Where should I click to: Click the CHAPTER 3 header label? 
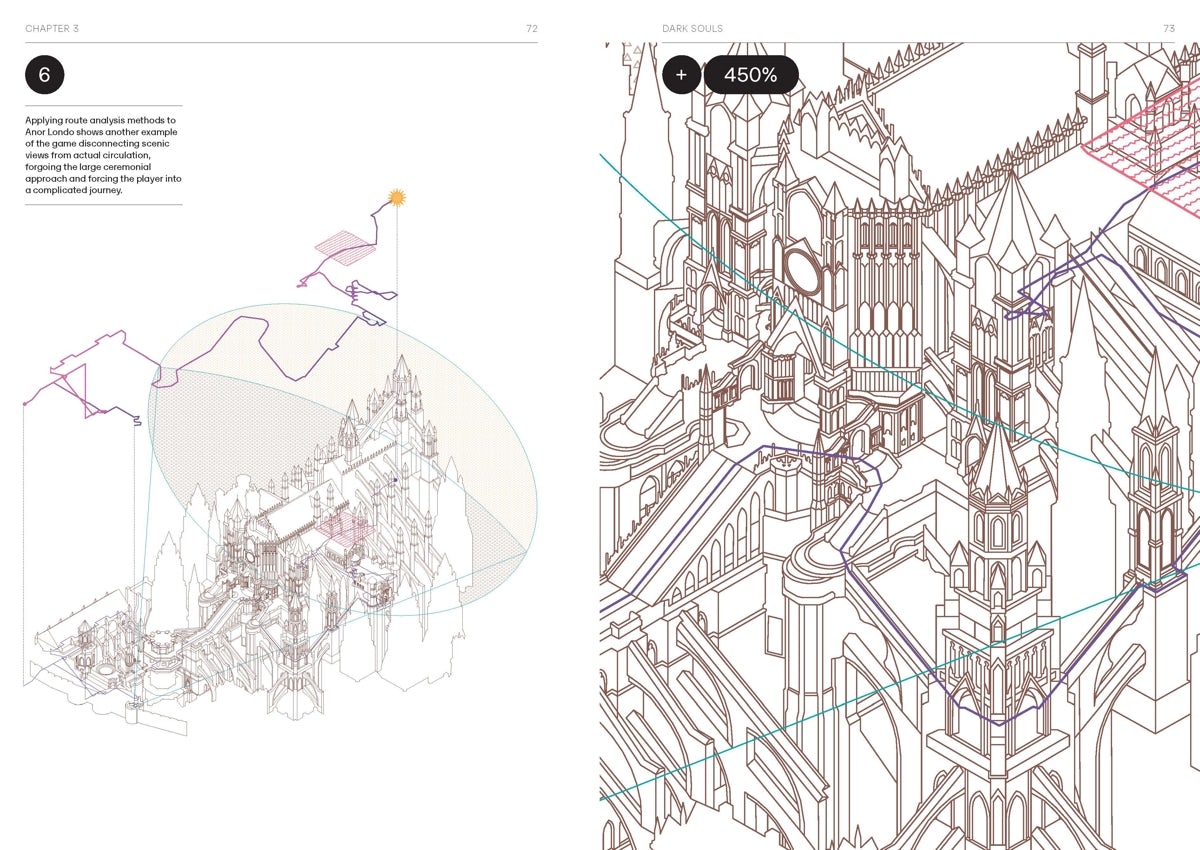[52, 29]
